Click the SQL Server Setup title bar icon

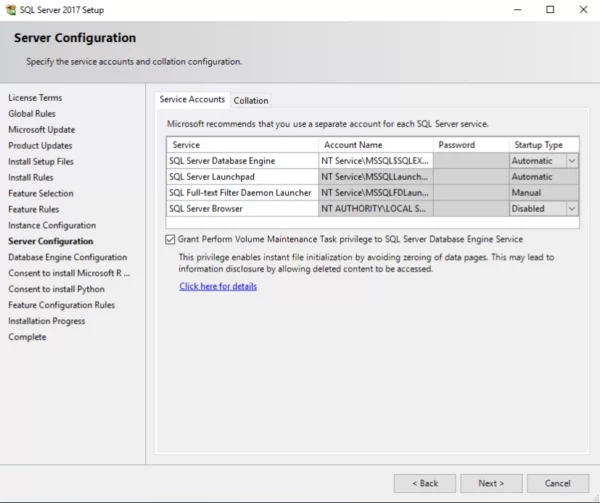[10, 9]
